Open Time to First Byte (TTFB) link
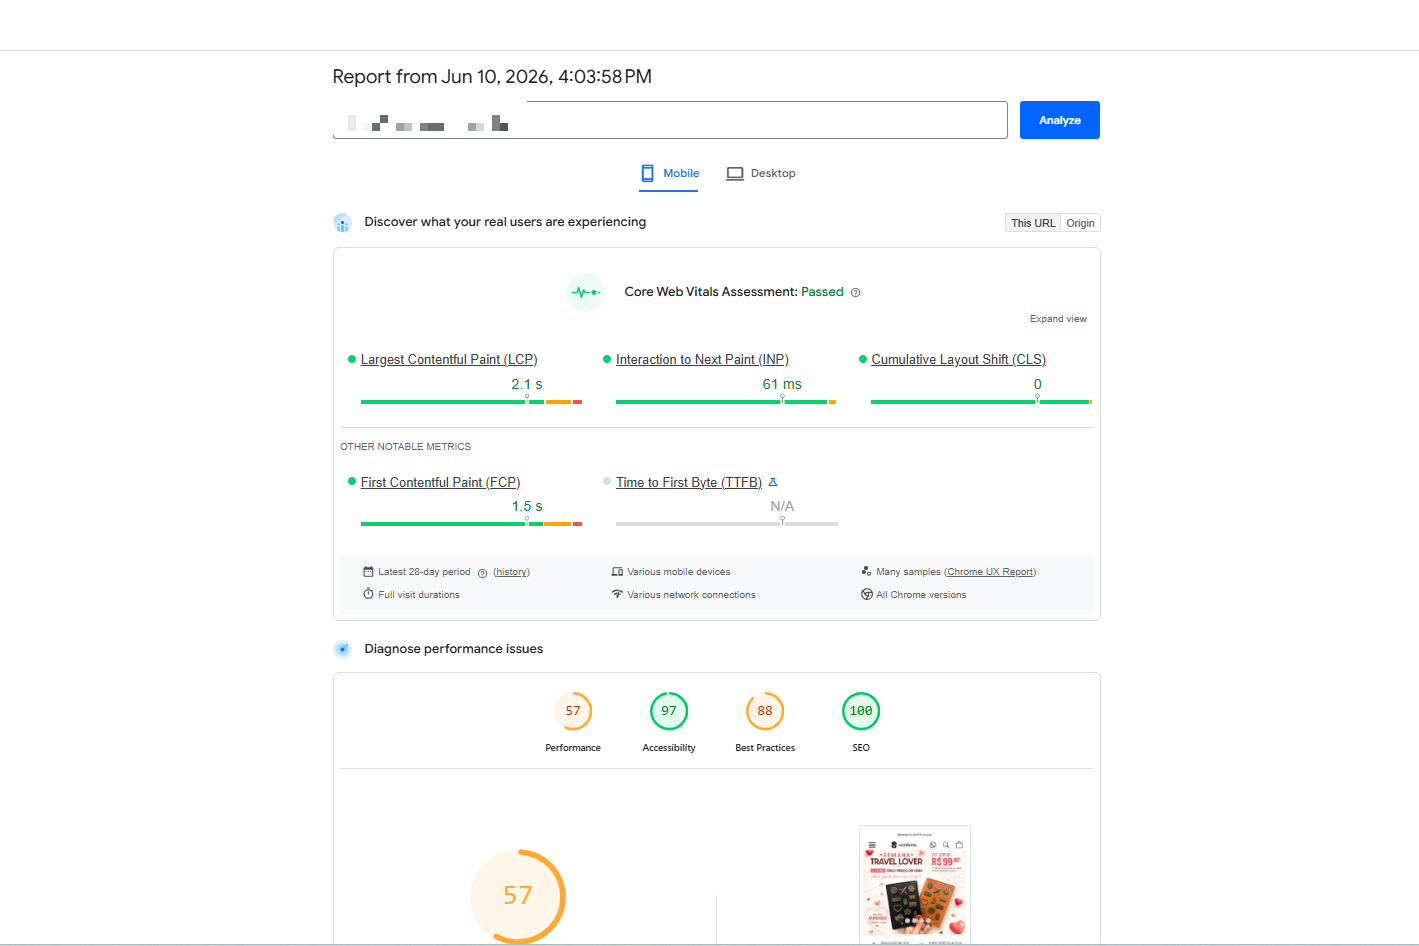Image resolution: width=1419 pixels, height=946 pixels. click(689, 482)
